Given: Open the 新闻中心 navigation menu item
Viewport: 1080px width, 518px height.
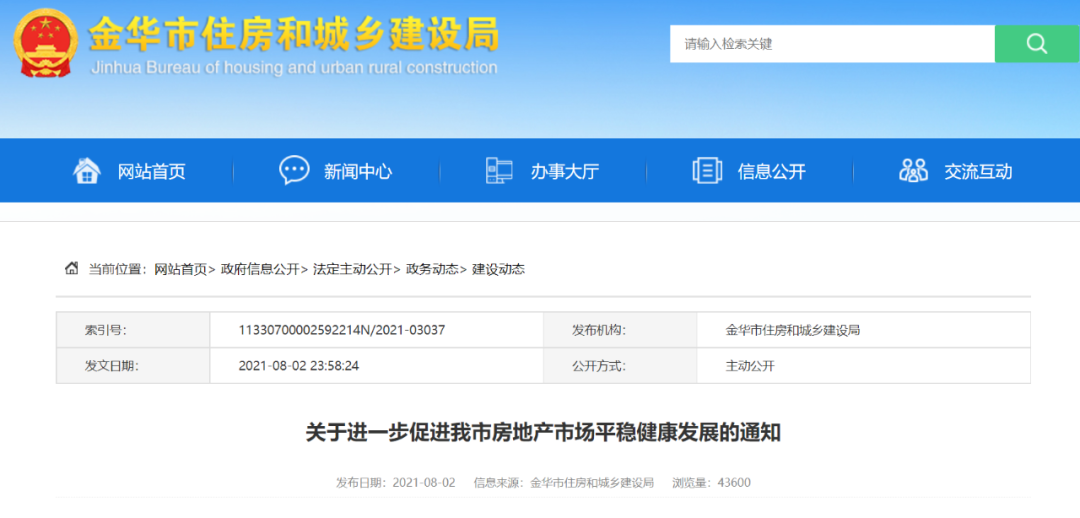Looking at the screenshot, I should click(x=358, y=172).
